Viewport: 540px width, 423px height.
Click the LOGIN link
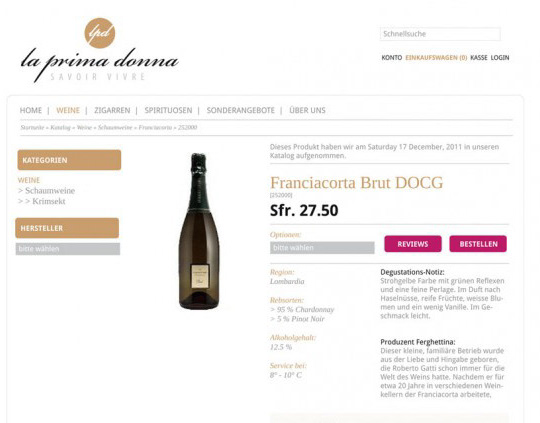coord(500,58)
